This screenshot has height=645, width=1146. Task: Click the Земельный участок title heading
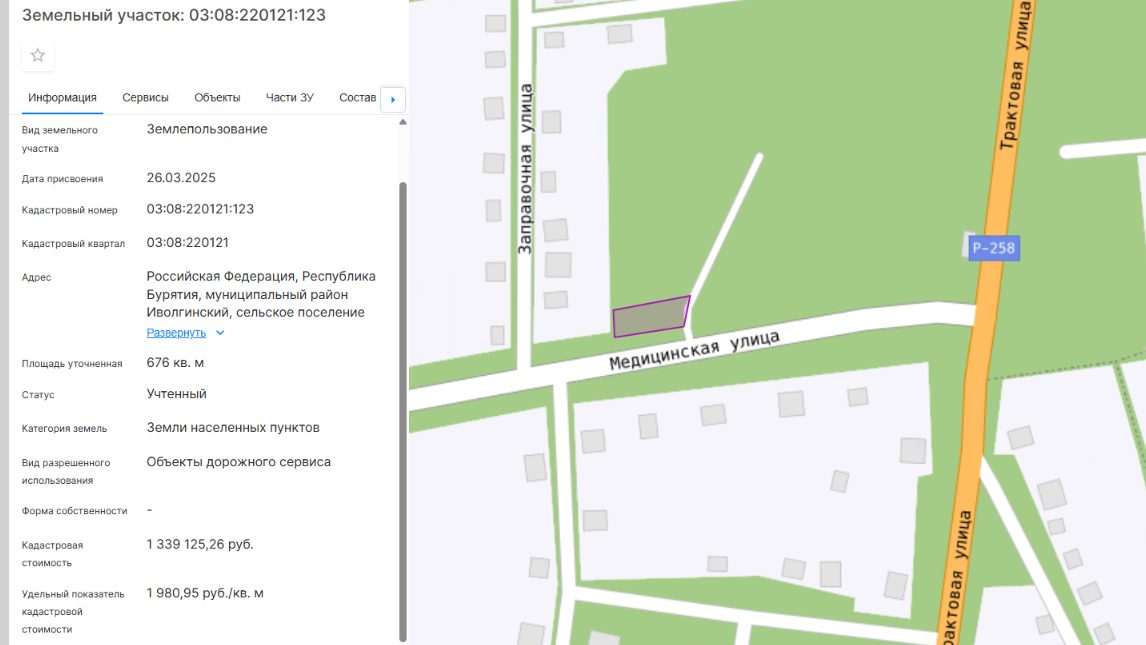(x=174, y=15)
